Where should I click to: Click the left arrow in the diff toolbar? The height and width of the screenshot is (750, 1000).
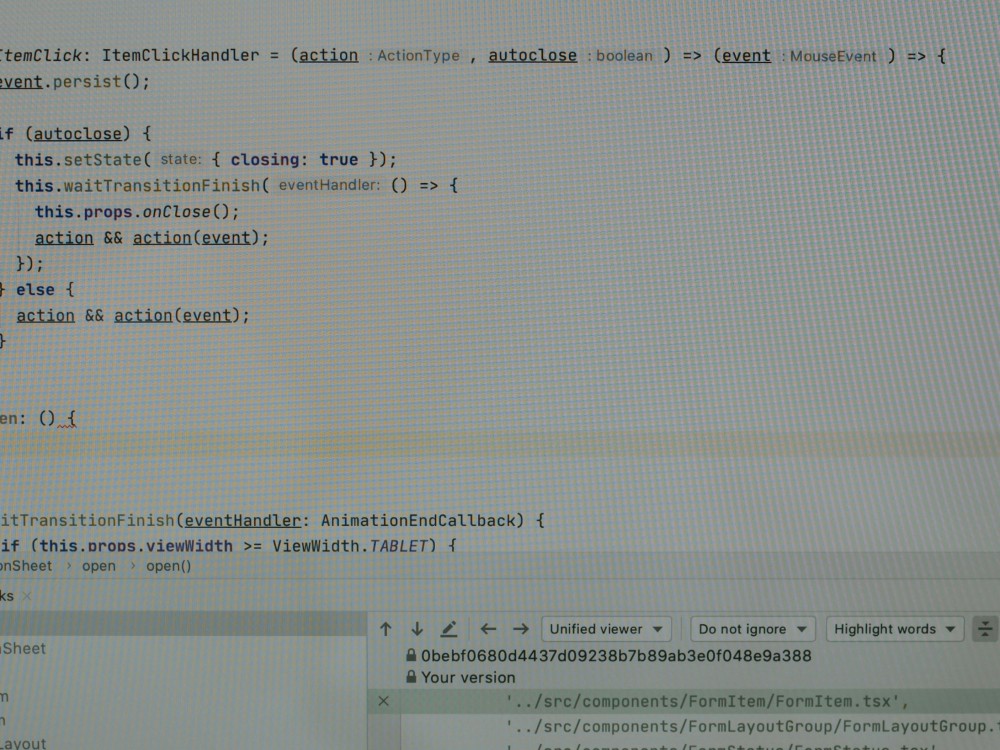(489, 629)
